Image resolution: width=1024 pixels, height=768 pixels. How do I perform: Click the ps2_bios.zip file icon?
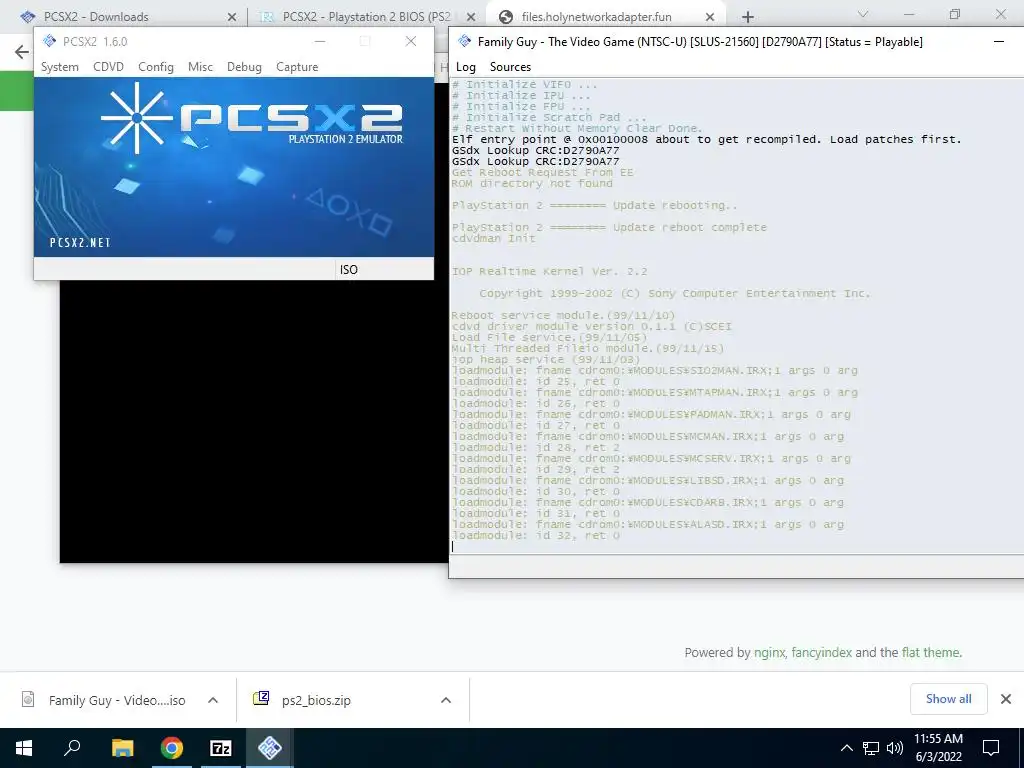click(261, 698)
